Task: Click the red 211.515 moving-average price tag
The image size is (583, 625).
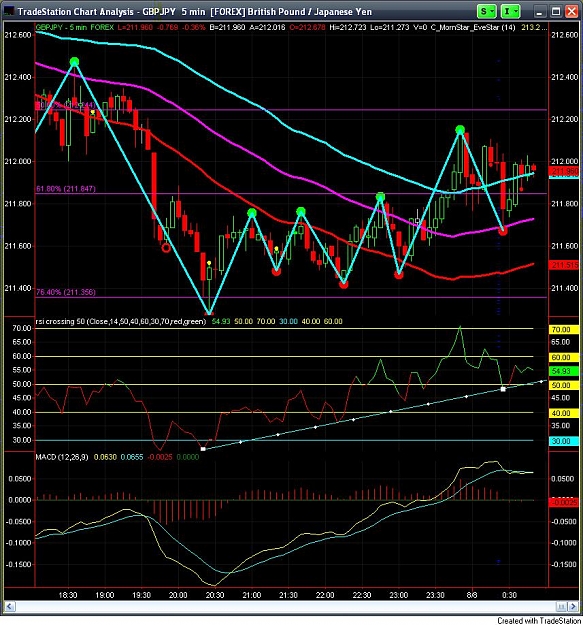Action: click(564, 265)
